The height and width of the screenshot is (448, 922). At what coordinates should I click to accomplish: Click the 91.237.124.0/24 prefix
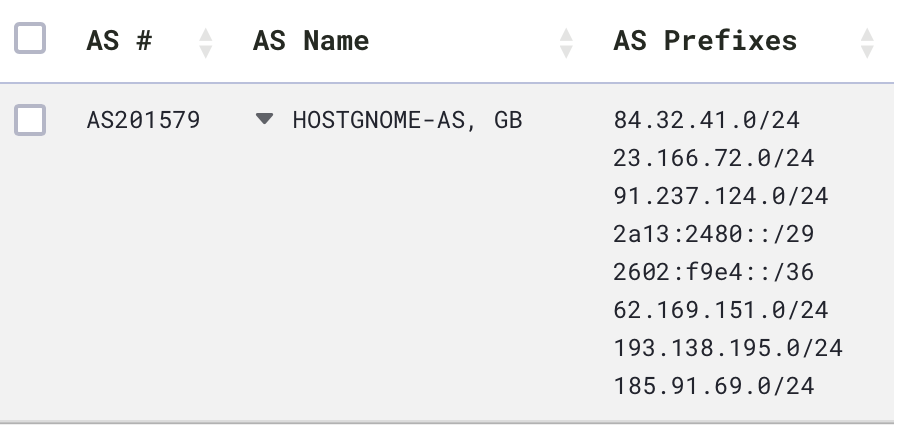click(x=721, y=197)
